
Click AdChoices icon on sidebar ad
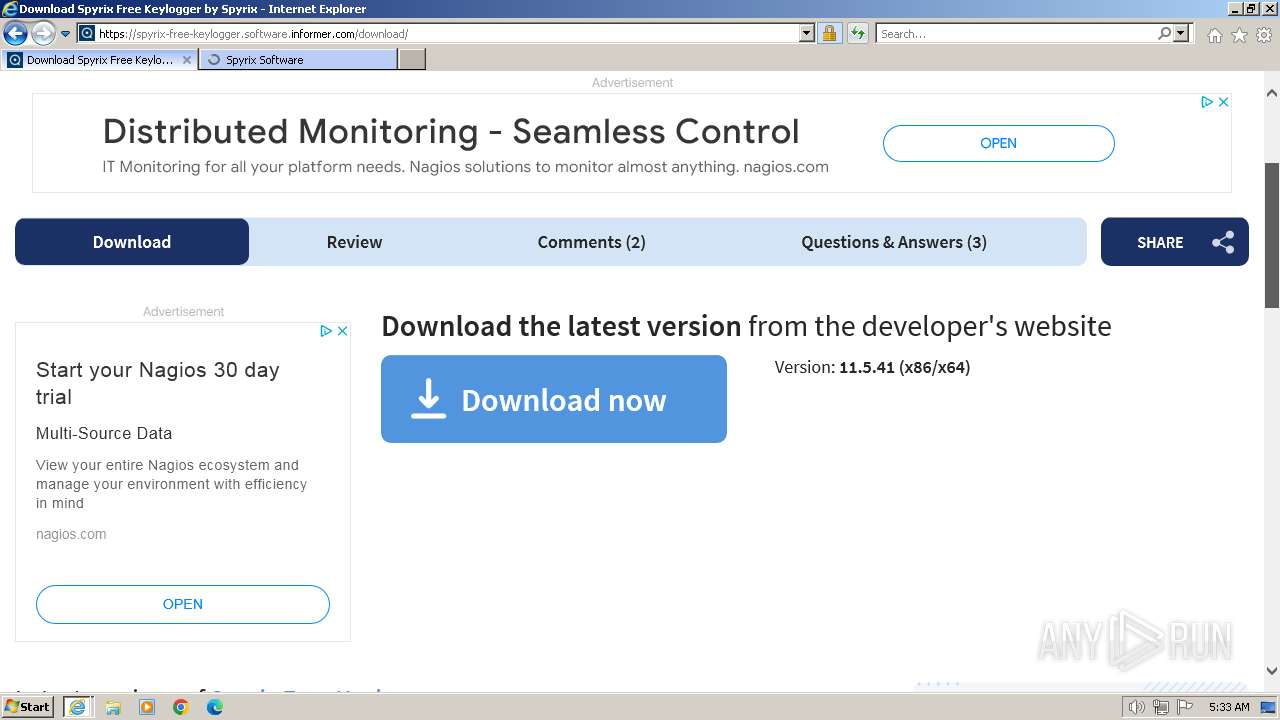[x=326, y=331]
